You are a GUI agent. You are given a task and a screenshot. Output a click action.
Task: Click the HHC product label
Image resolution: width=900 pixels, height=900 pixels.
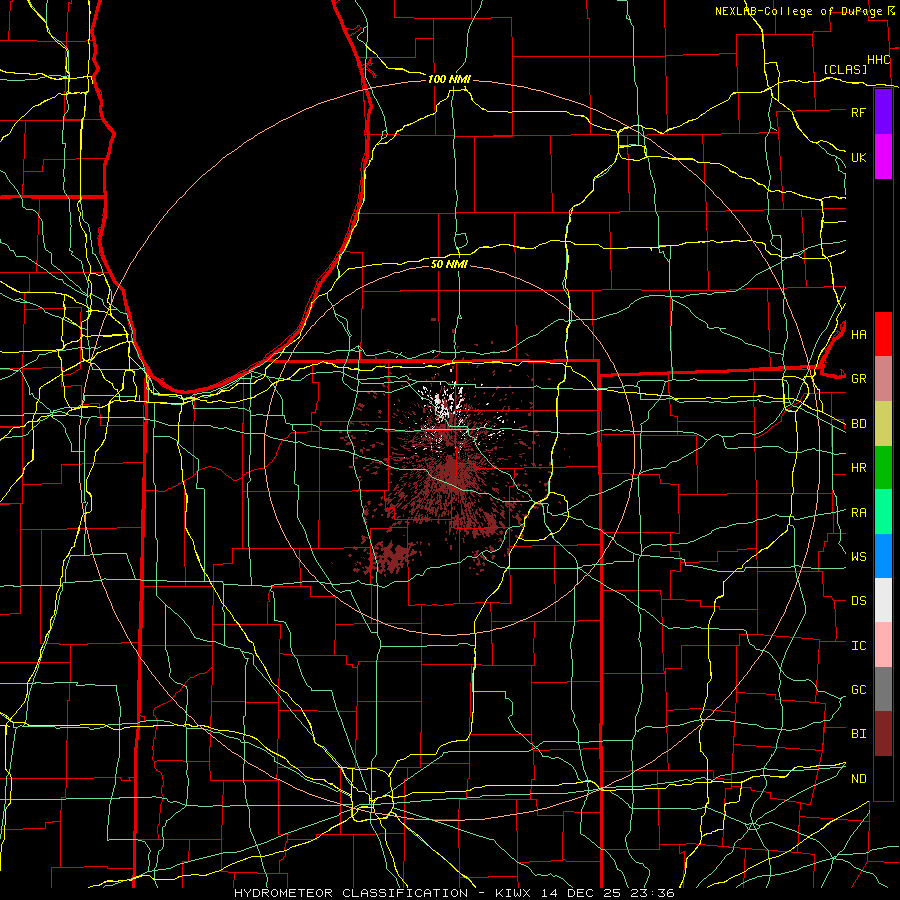coord(878,60)
